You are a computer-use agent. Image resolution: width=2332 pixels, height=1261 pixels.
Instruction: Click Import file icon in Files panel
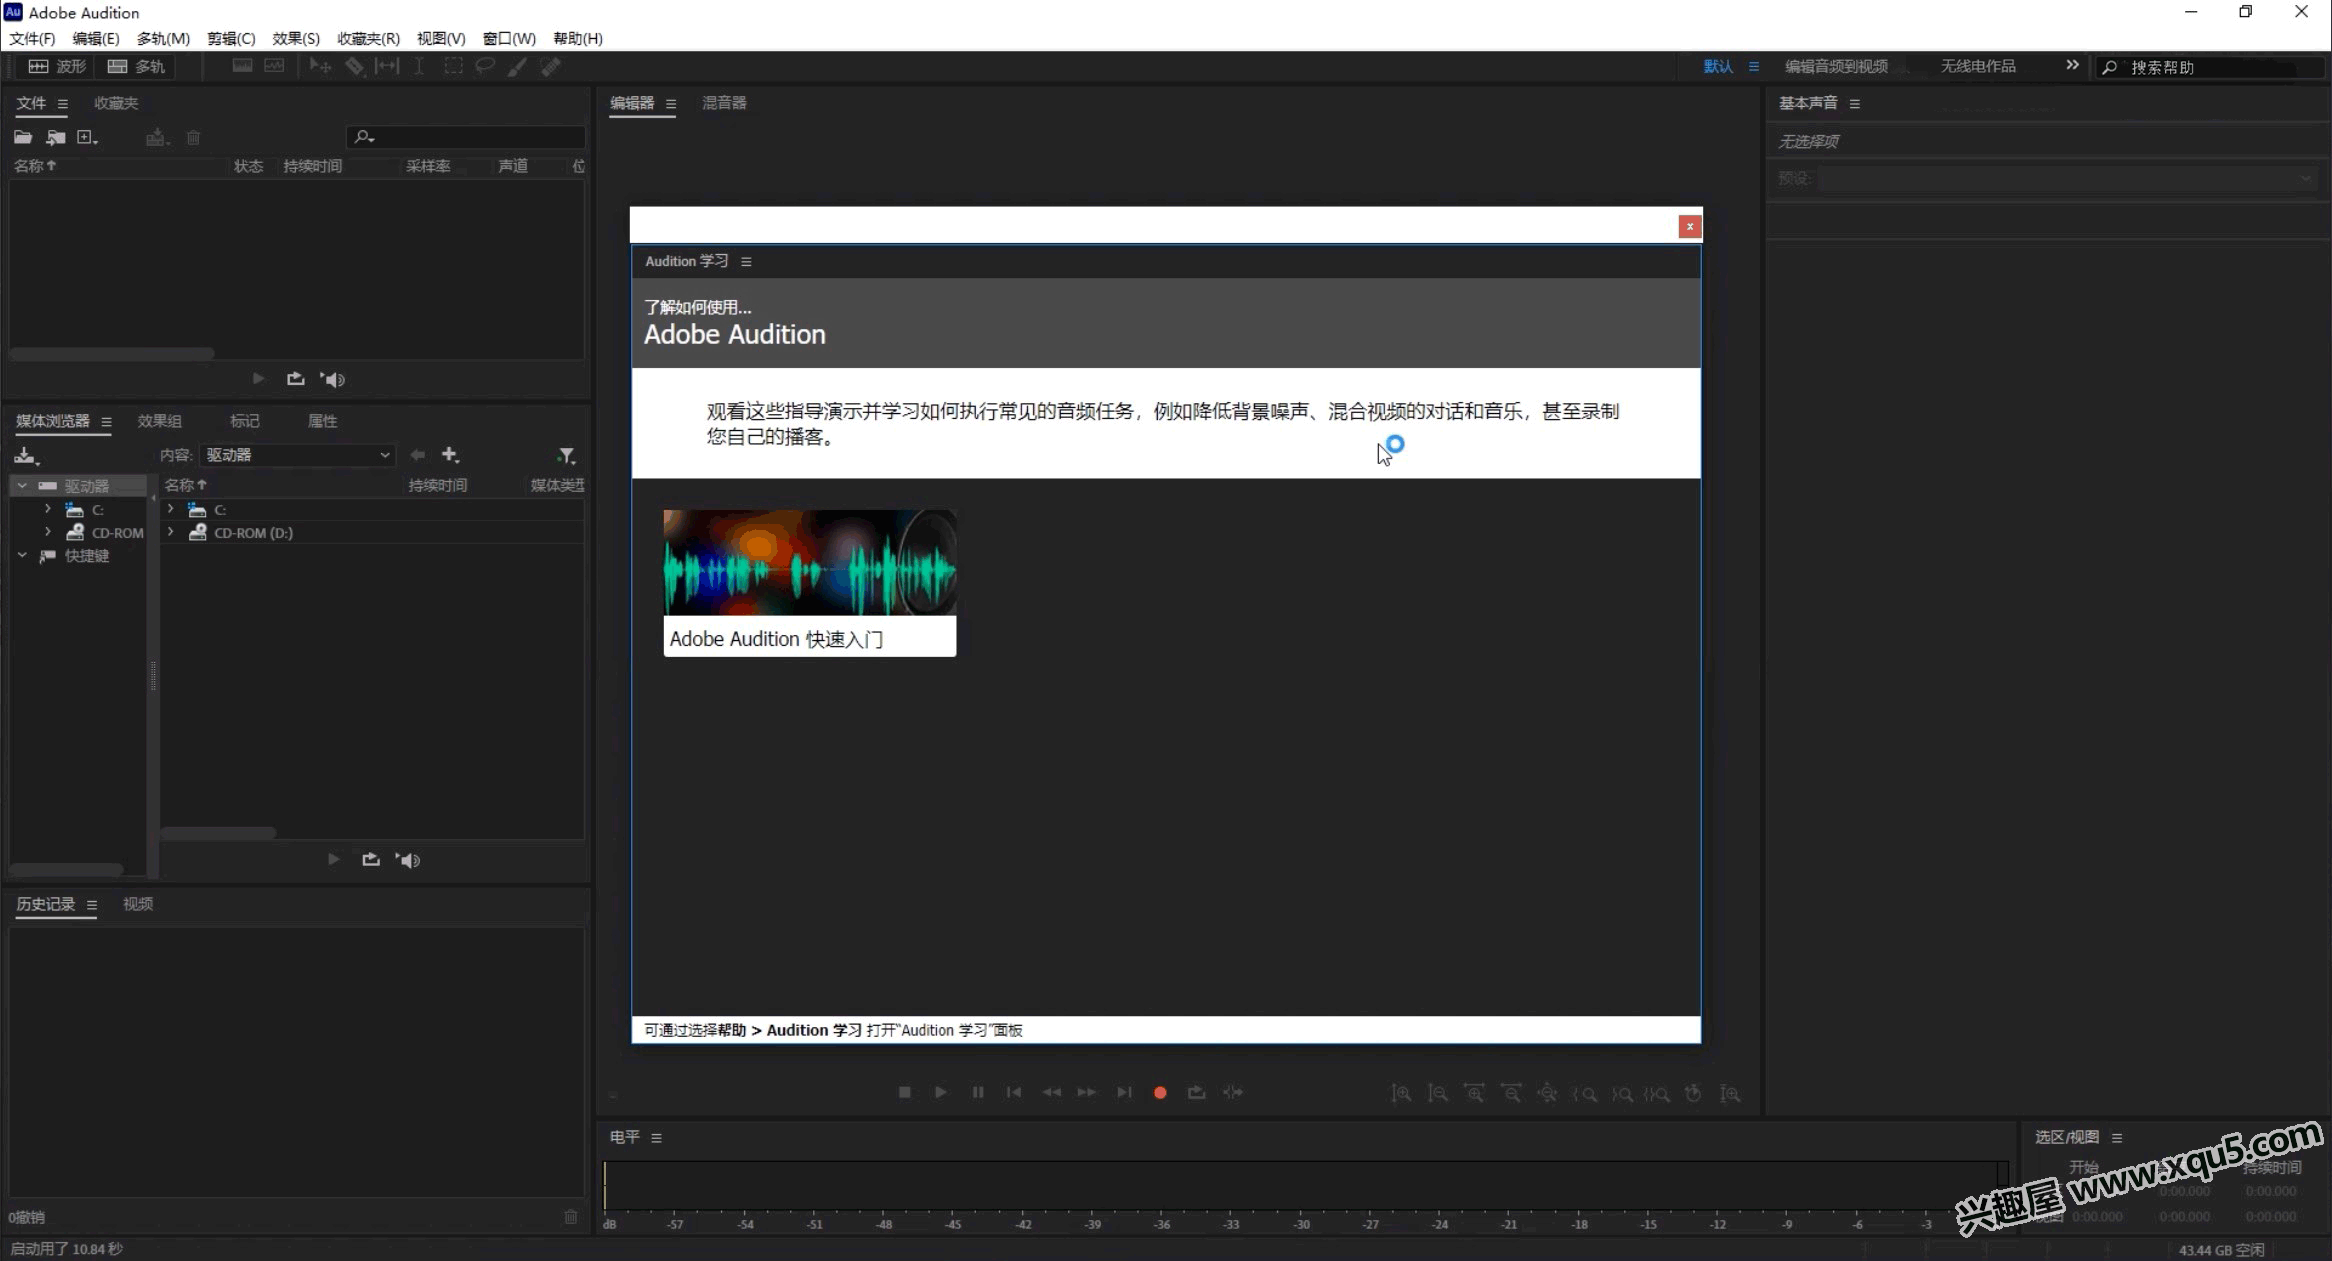coord(56,137)
